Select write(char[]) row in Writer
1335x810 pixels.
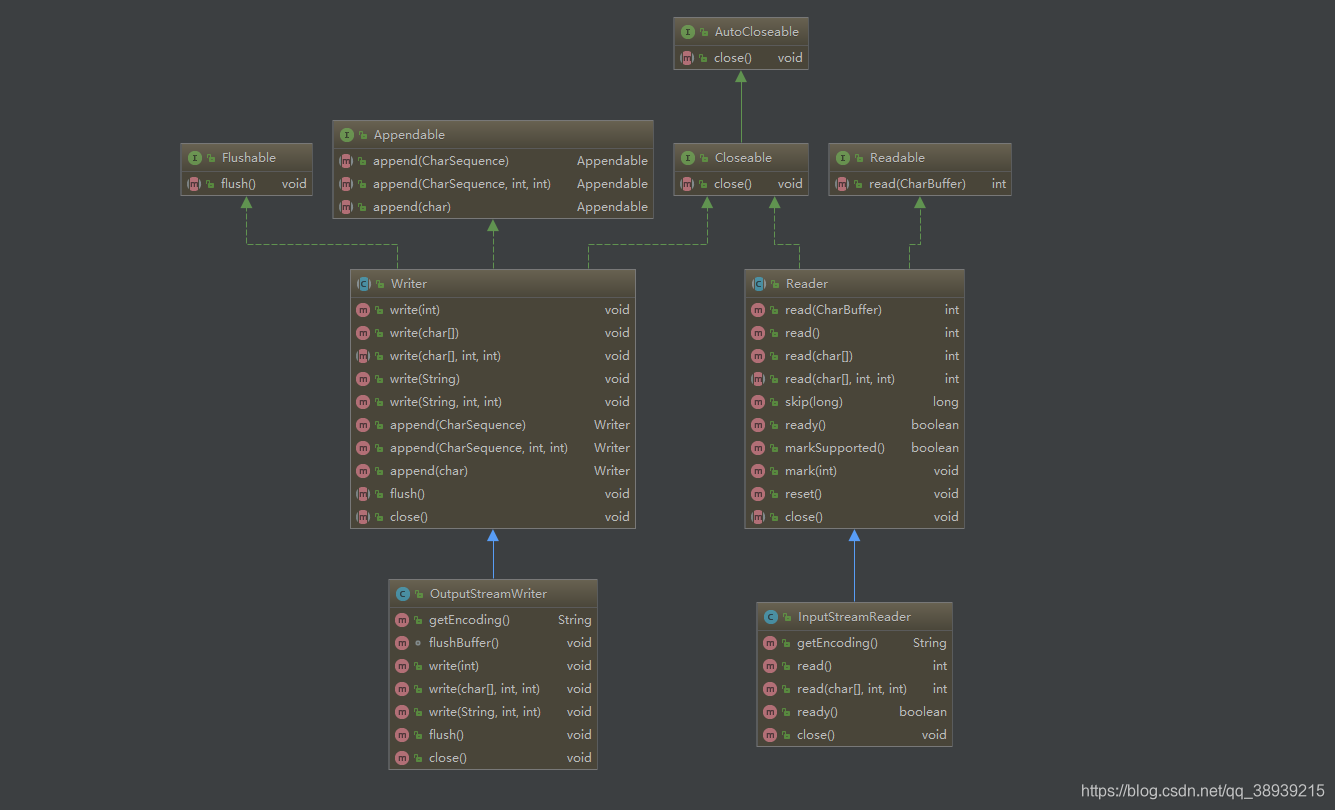493,333
